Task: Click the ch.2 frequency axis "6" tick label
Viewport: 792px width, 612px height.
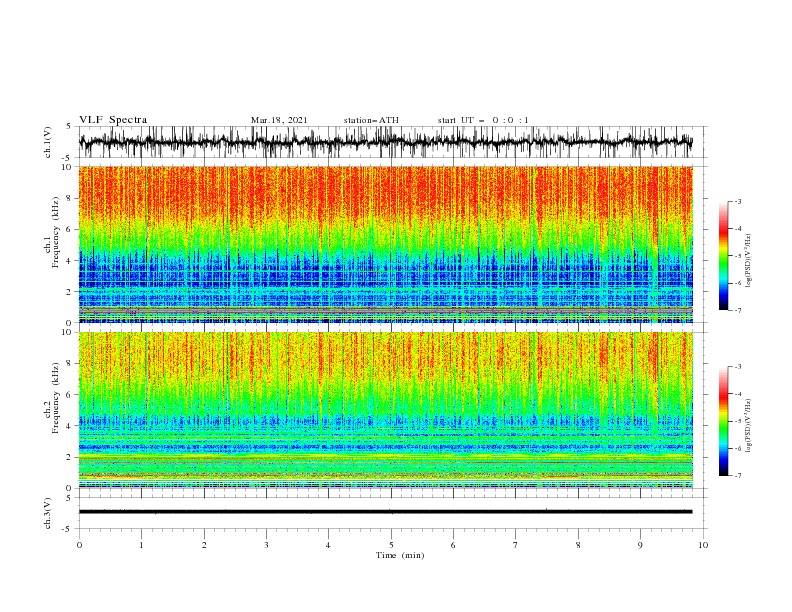Action: click(70, 395)
